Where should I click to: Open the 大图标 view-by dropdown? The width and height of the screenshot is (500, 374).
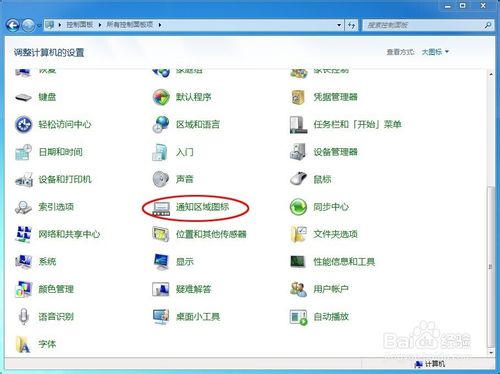point(435,52)
